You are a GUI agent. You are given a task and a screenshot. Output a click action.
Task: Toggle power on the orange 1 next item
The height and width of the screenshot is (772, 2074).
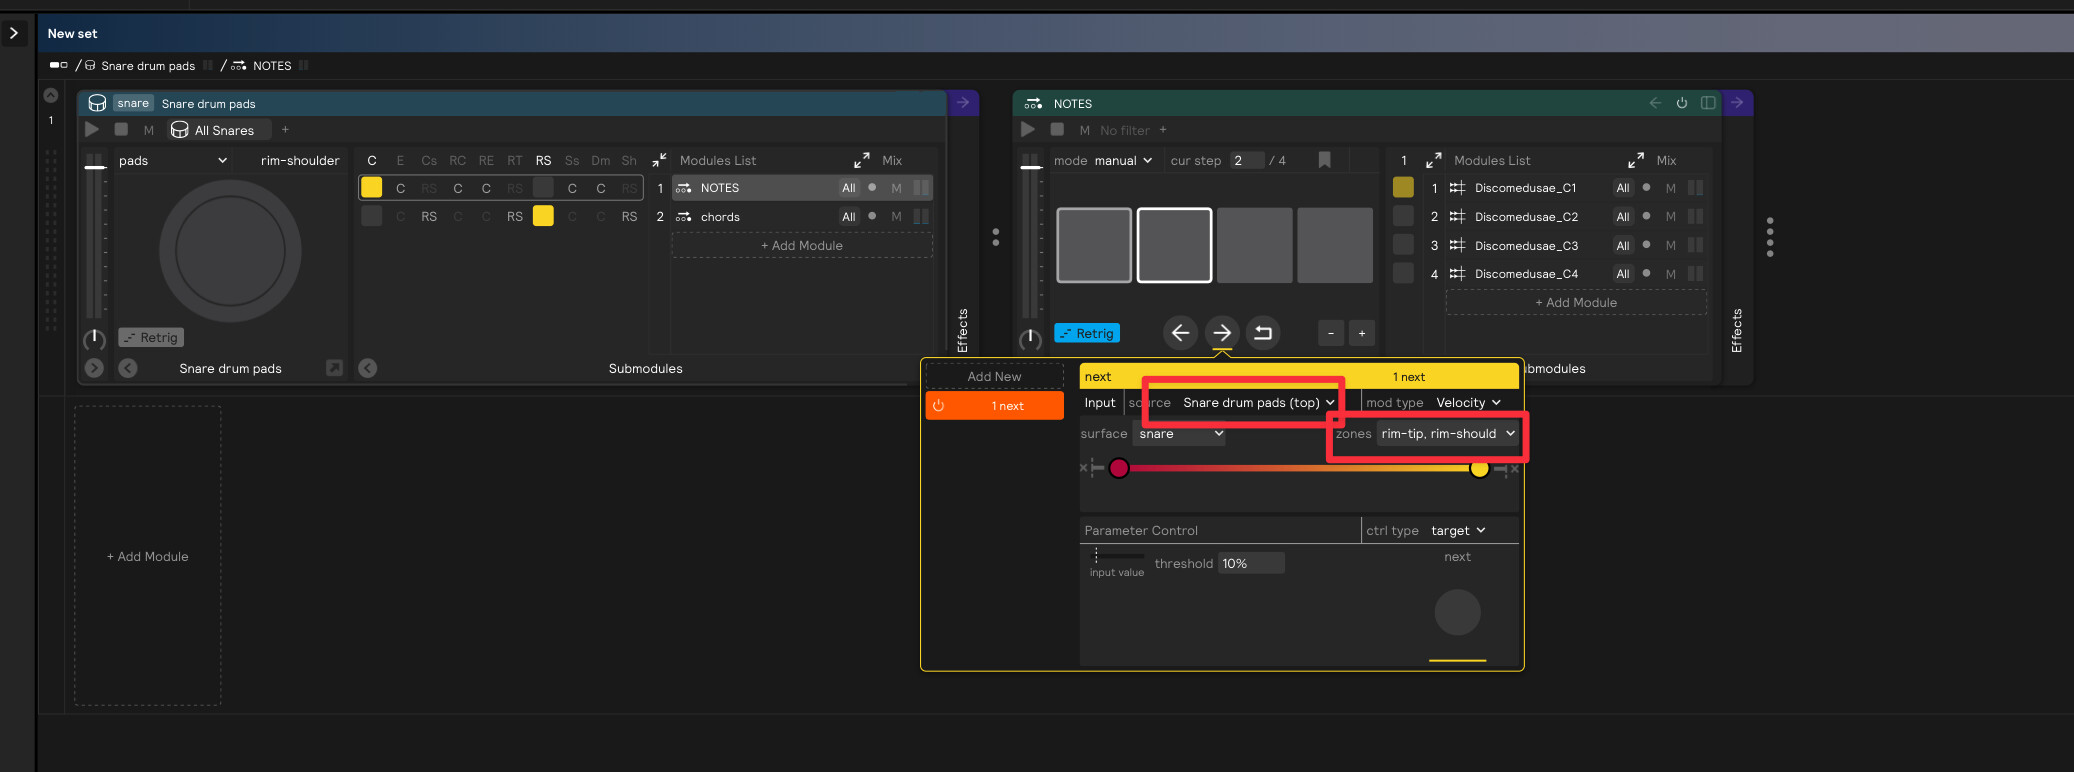click(938, 406)
